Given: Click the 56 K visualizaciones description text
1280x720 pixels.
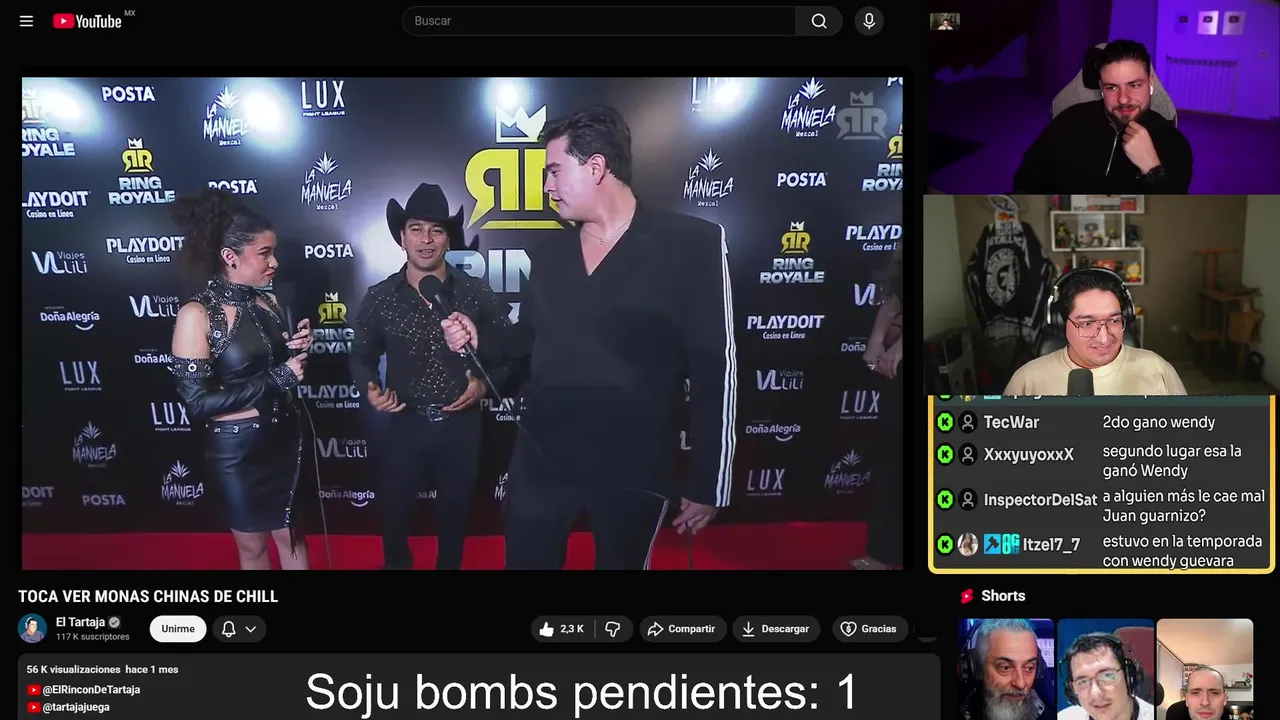Looking at the screenshot, I should pyautogui.click(x=73, y=669).
